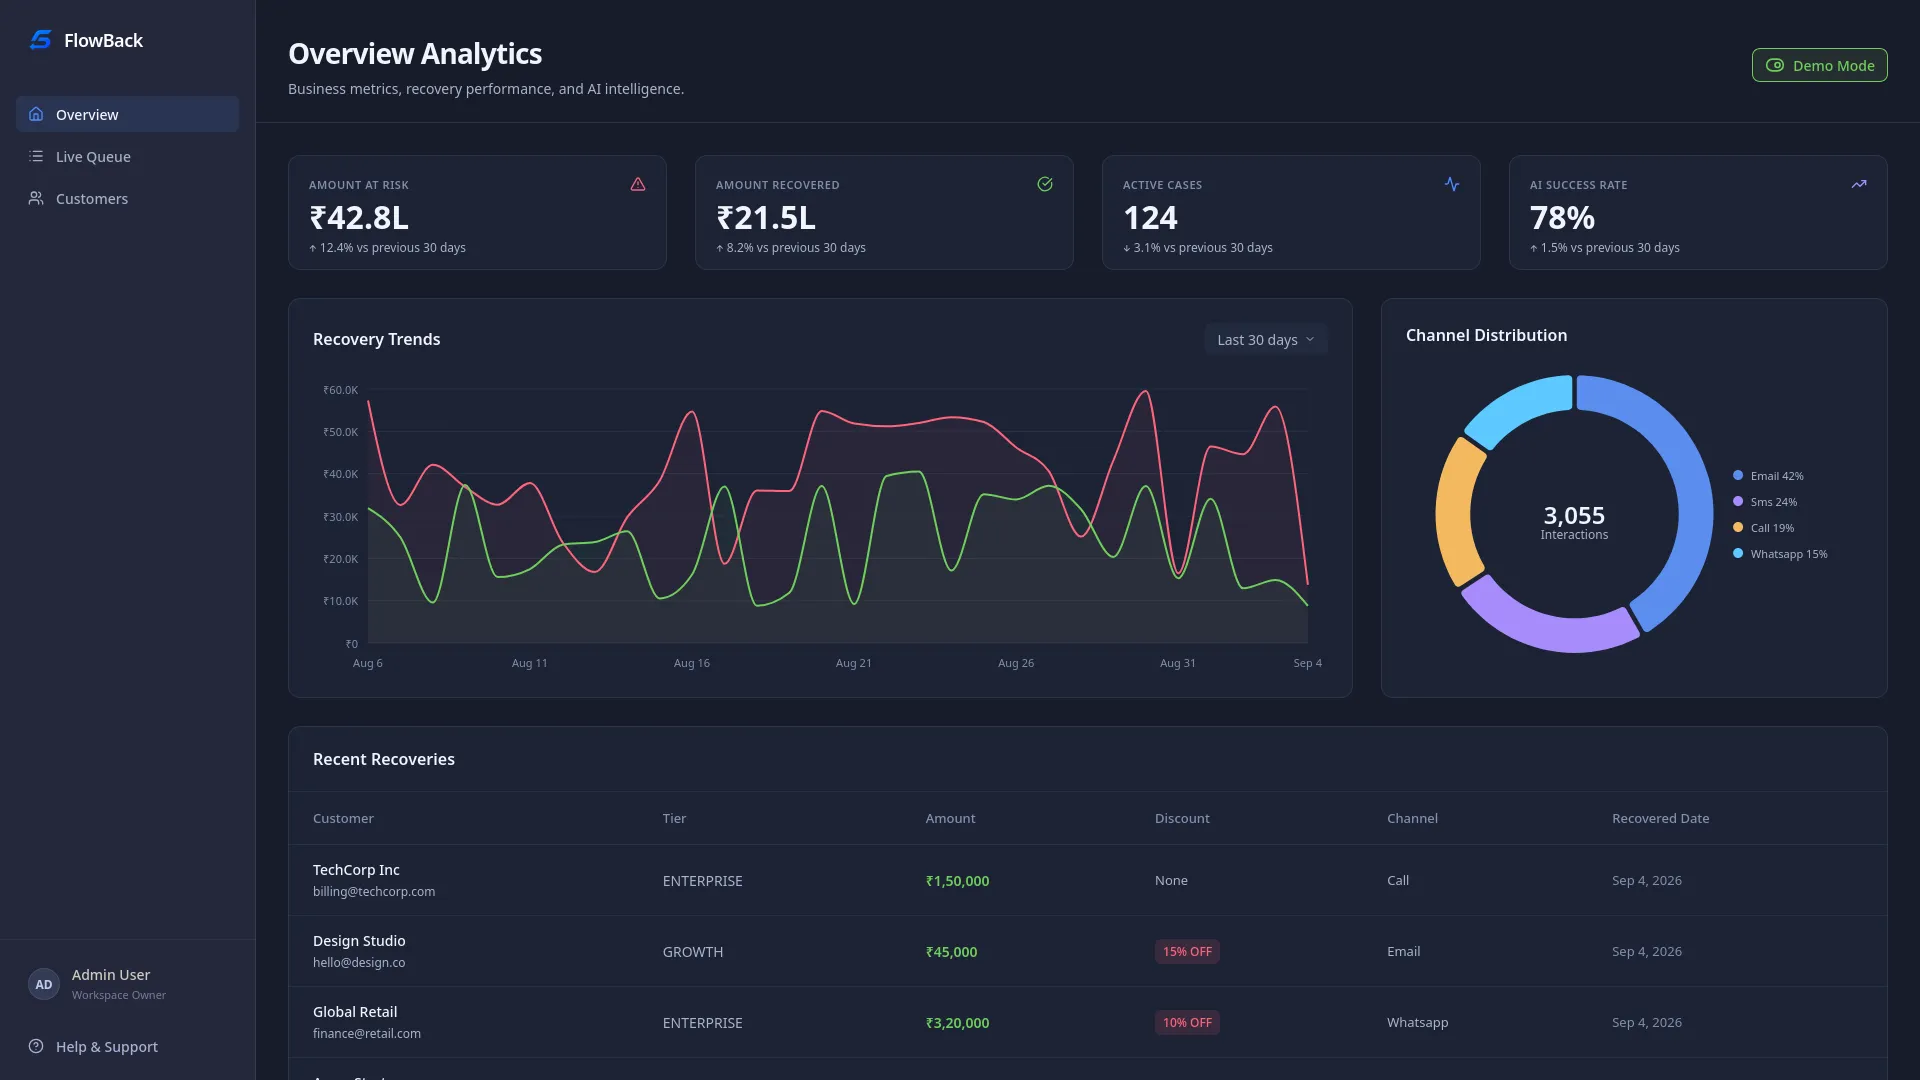This screenshot has width=1920, height=1080.
Task: Click the Channel column header
Action: [1412, 818]
